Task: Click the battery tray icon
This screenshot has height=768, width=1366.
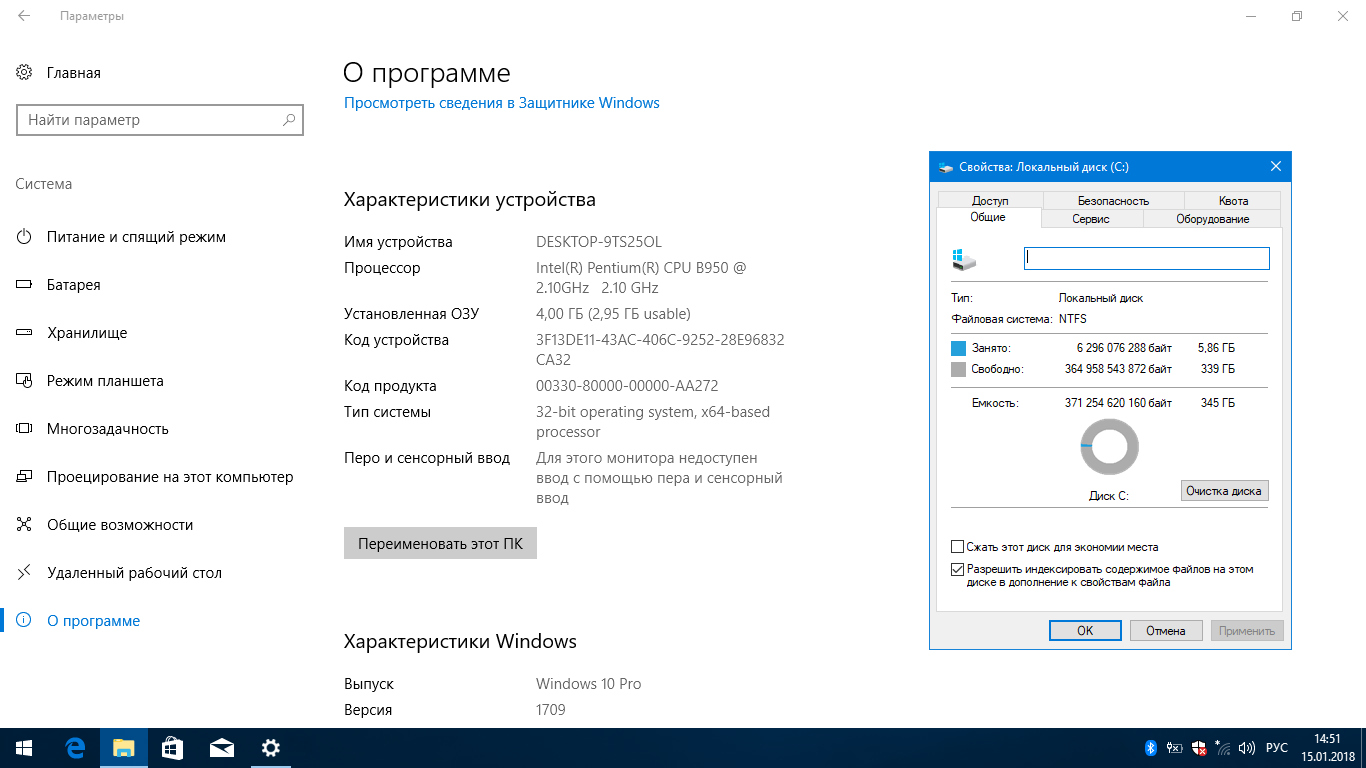Action: pos(1174,748)
